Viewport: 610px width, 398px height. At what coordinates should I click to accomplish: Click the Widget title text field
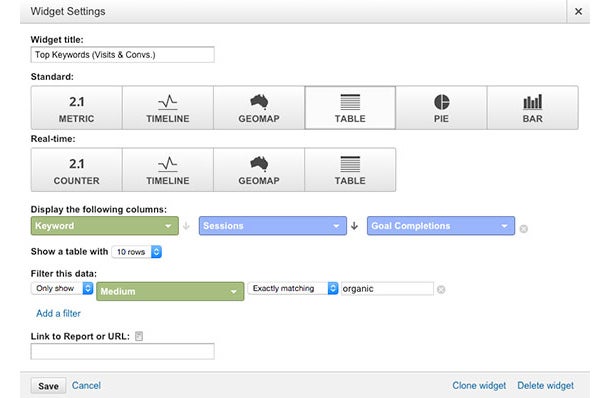[x=123, y=54]
